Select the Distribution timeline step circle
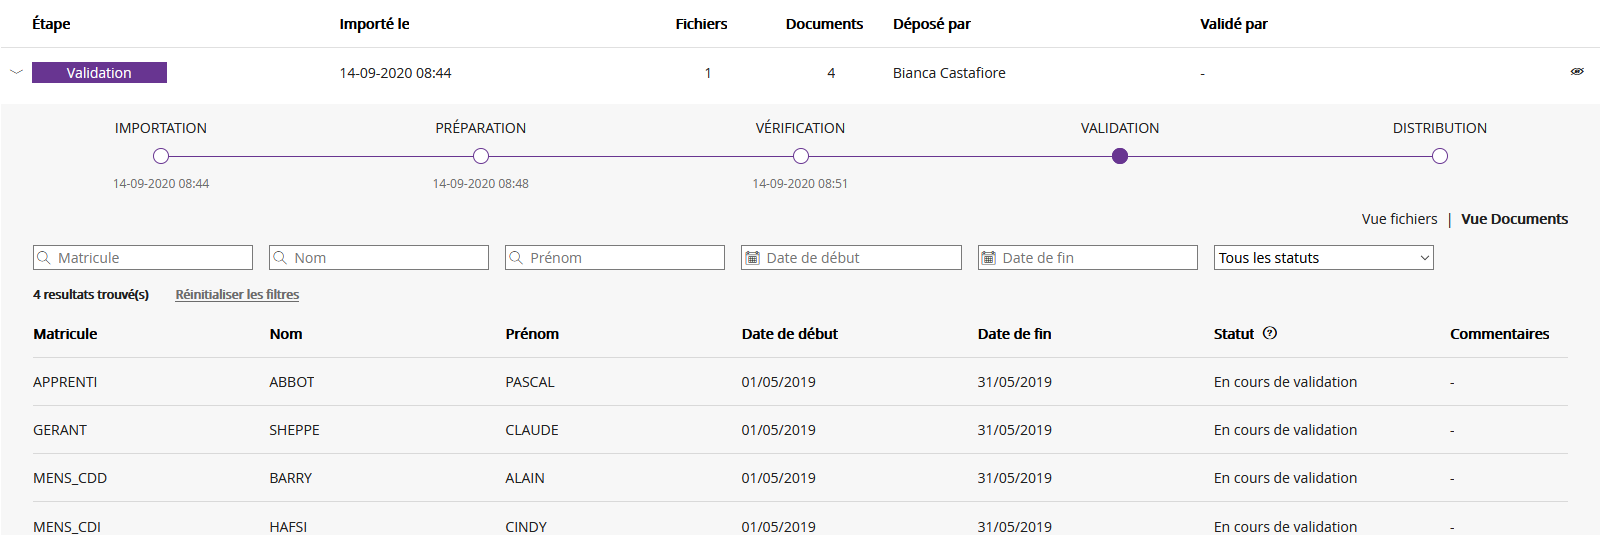This screenshot has height=535, width=1600. 1440,156
